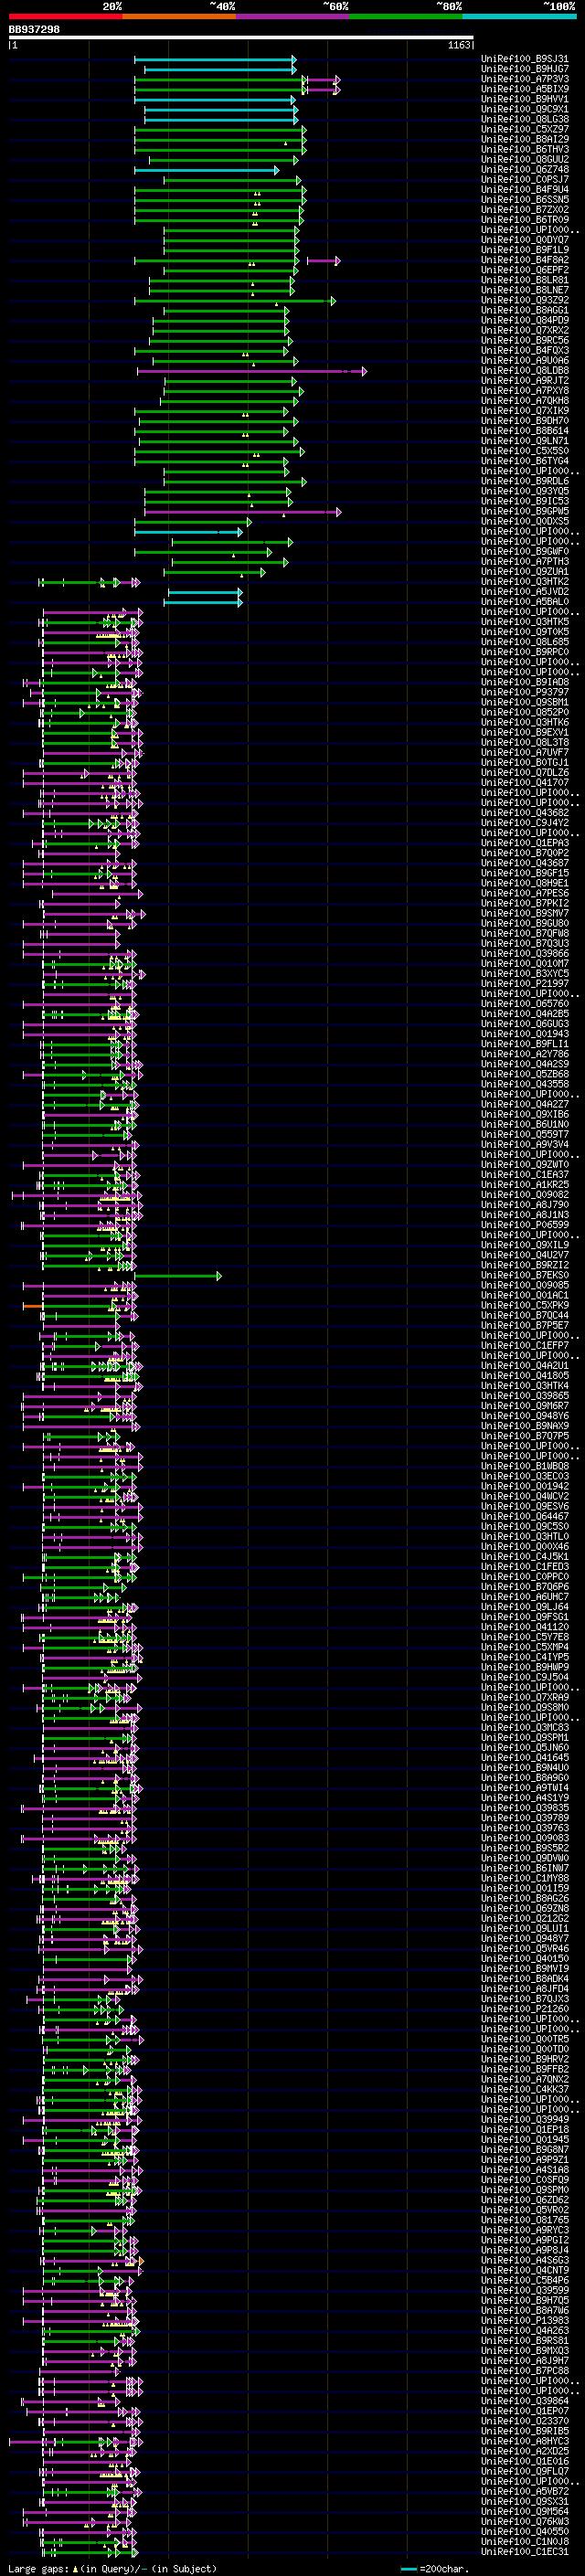Click the red 20% identity legend segment
The width and height of the screenshot is (585, 2576).
[x=66, y=16]
